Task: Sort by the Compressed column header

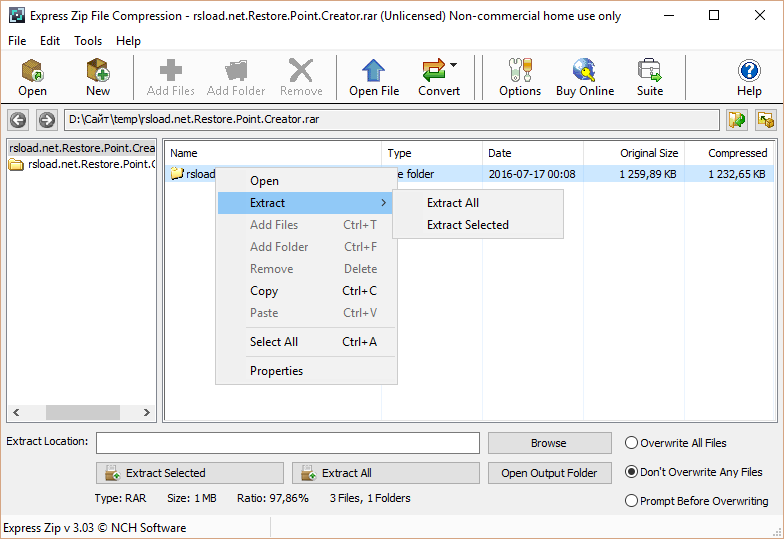Action: point(729,153)
